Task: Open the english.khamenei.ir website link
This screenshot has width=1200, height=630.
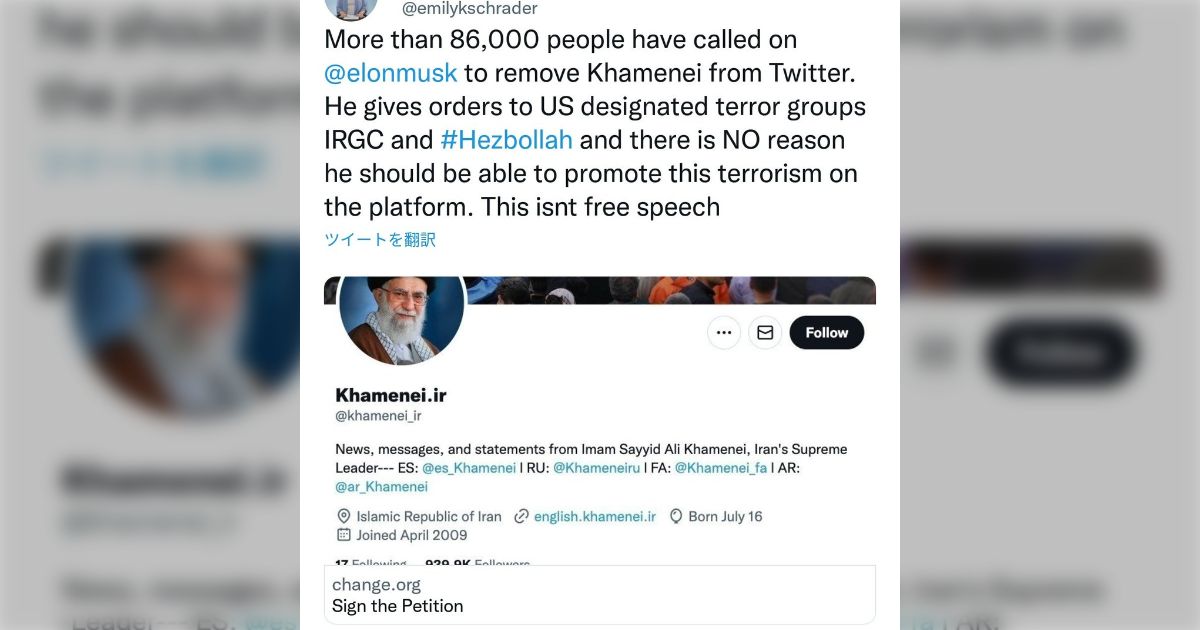Action: [594, 516]
